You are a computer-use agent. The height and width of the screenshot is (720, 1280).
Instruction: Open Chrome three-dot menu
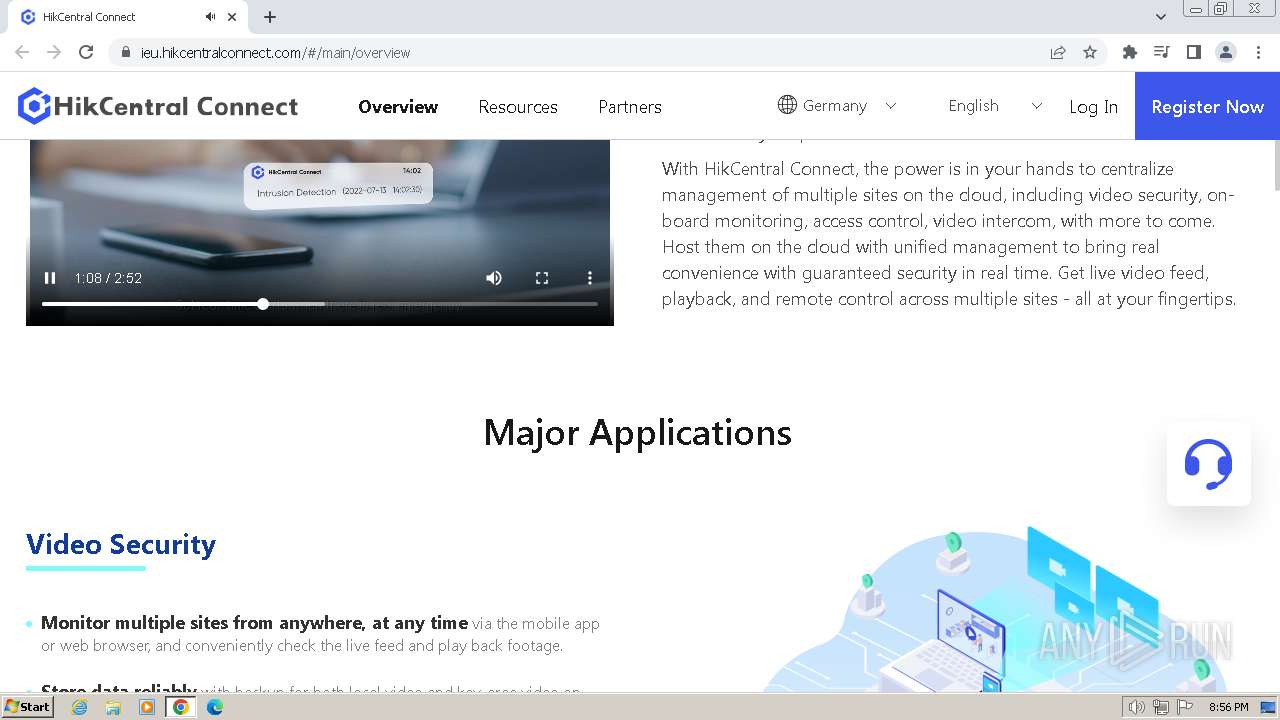pyautogui.click(x=1258, y=52)
